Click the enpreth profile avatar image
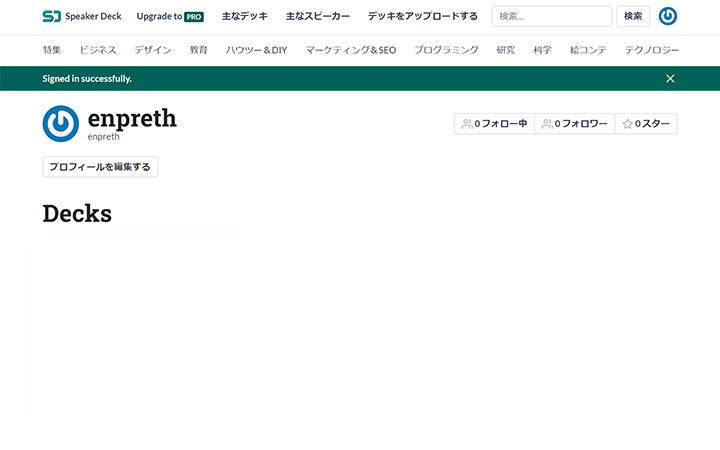 pyautogui.click(x=61, y=124)
